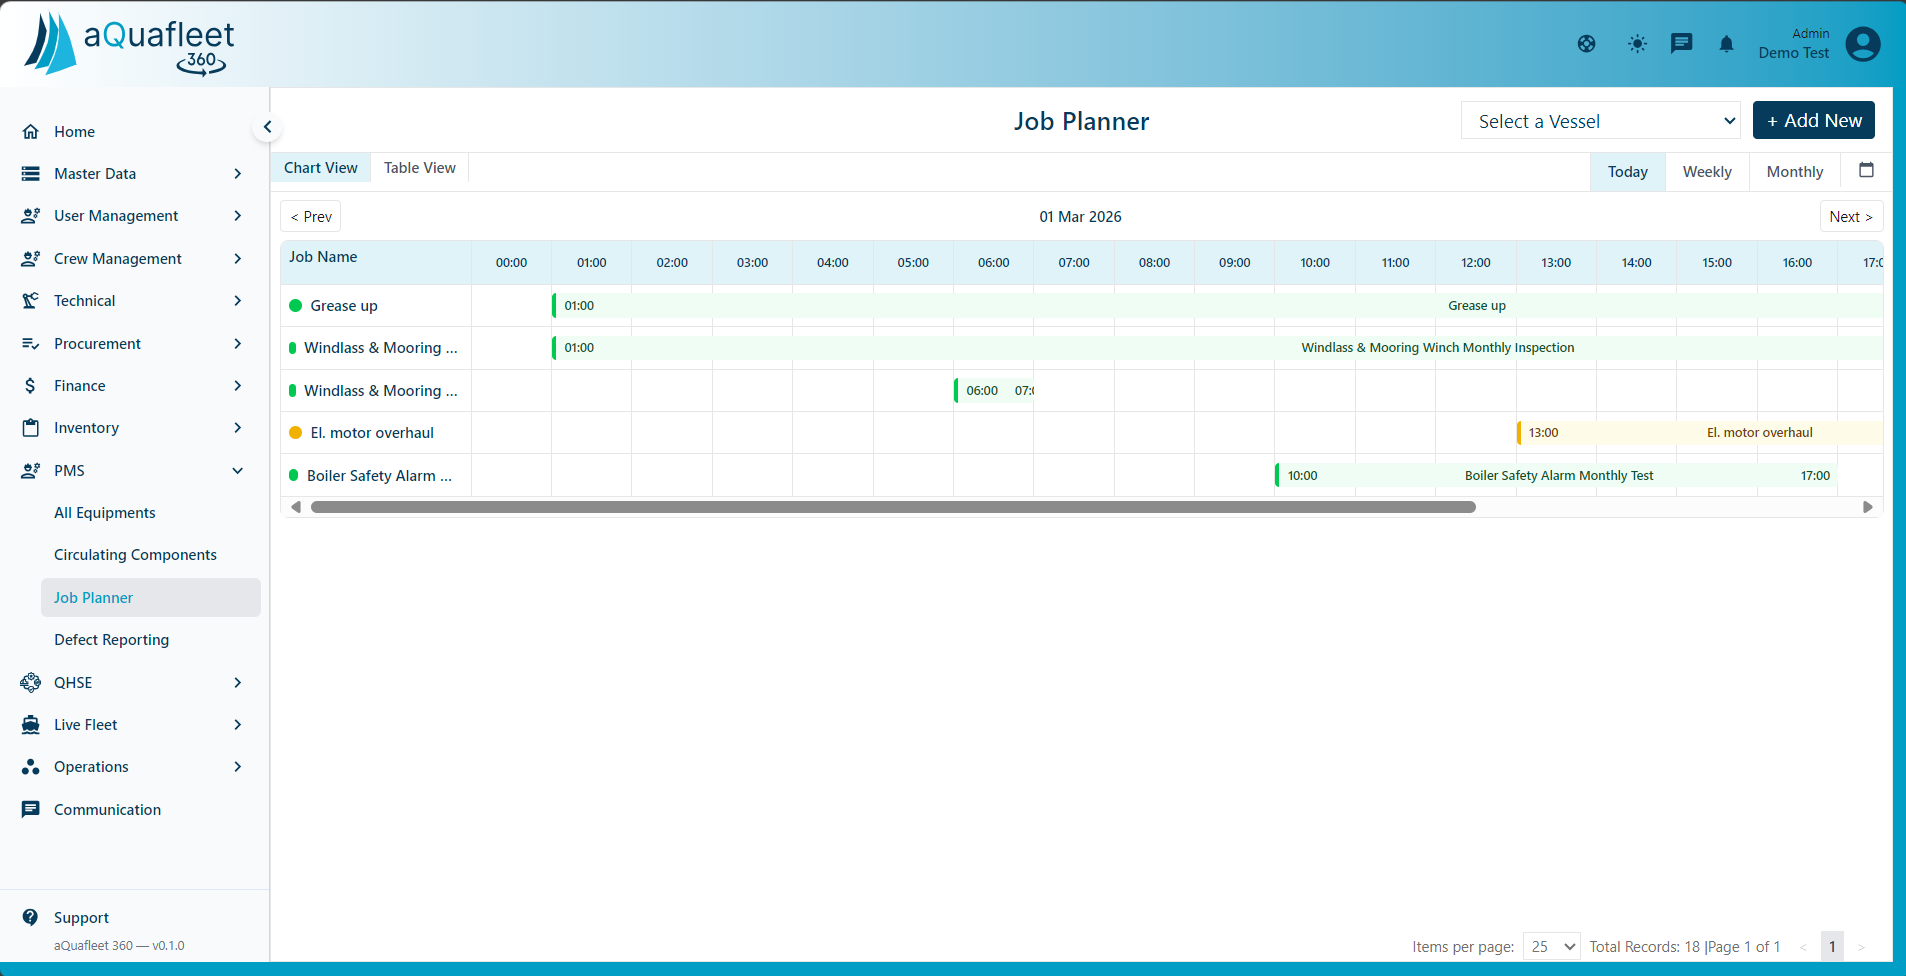1906x976 pixels.
Task: Collapse the sidebar with the left chevron
Action: 267,127
